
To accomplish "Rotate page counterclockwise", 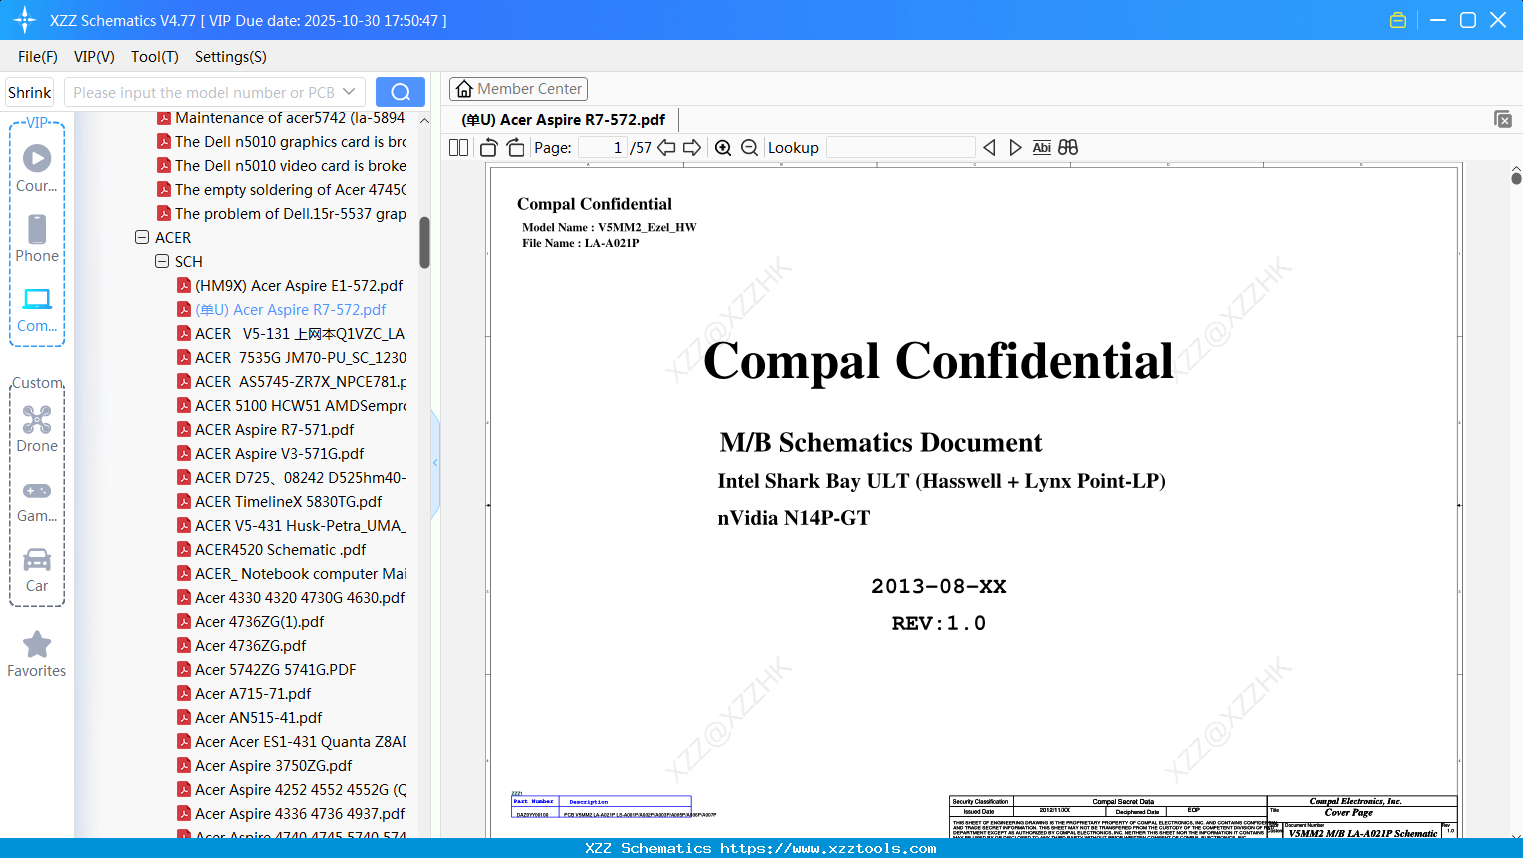I will click(489, 148).
